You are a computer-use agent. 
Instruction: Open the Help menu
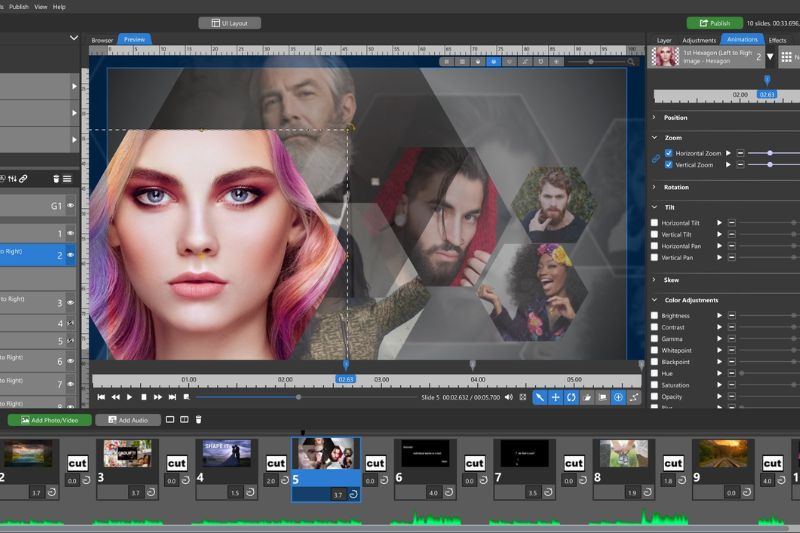tap(59, 7)
